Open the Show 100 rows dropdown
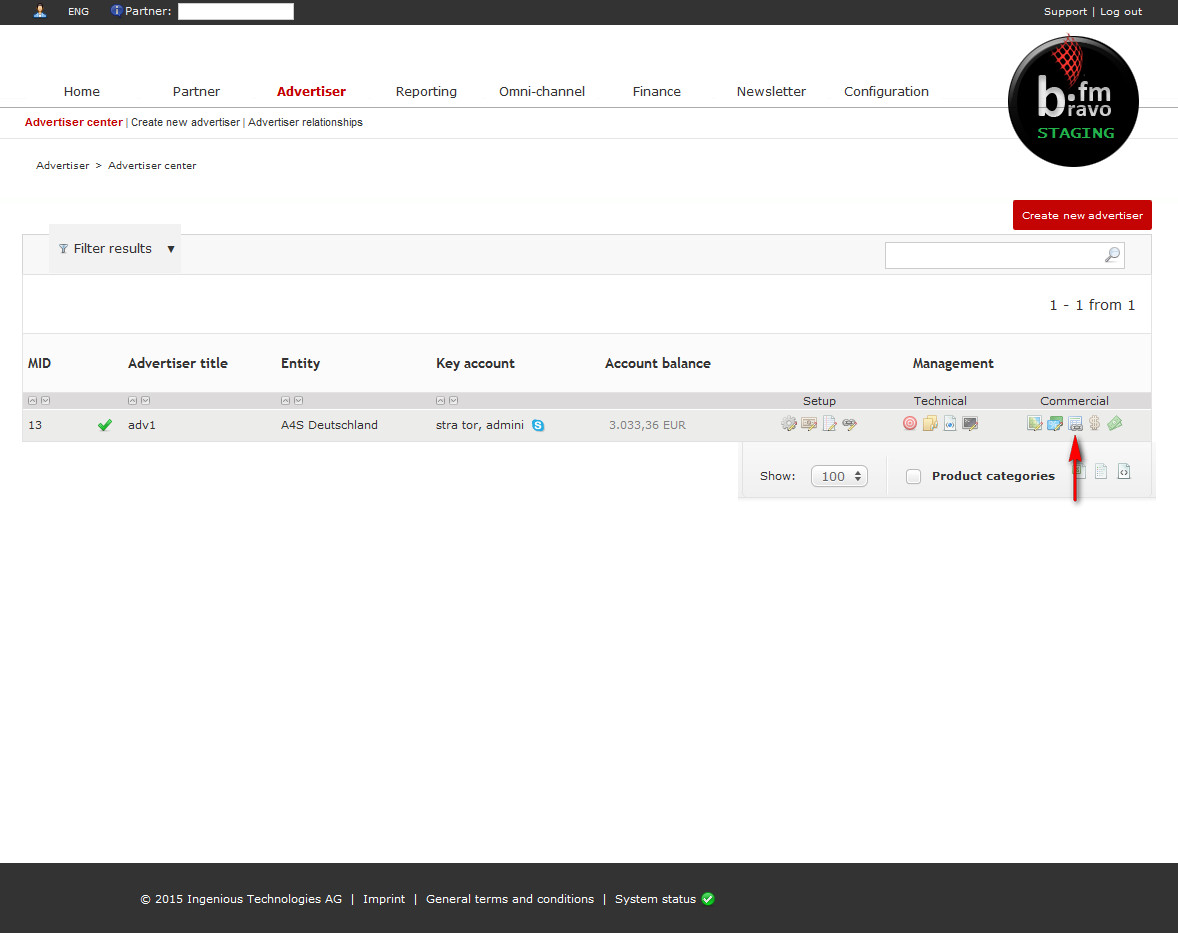1178x933 pixels. point(839,476)
